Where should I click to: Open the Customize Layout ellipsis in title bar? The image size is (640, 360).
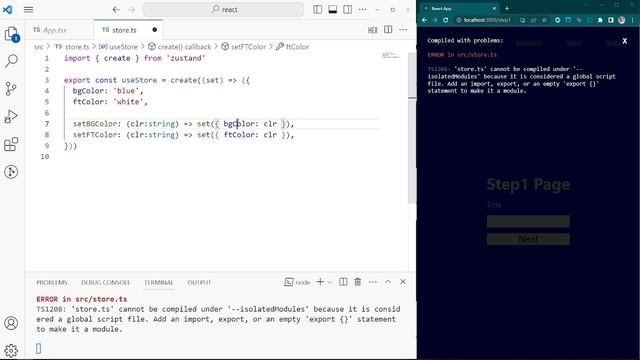coord(362,9)
